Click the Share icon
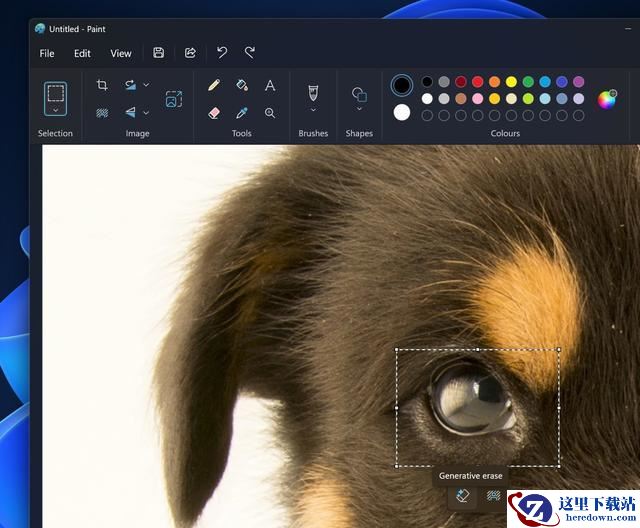This screenshot has width=640, height=528. pyautogui.click(x=190, y=53)
